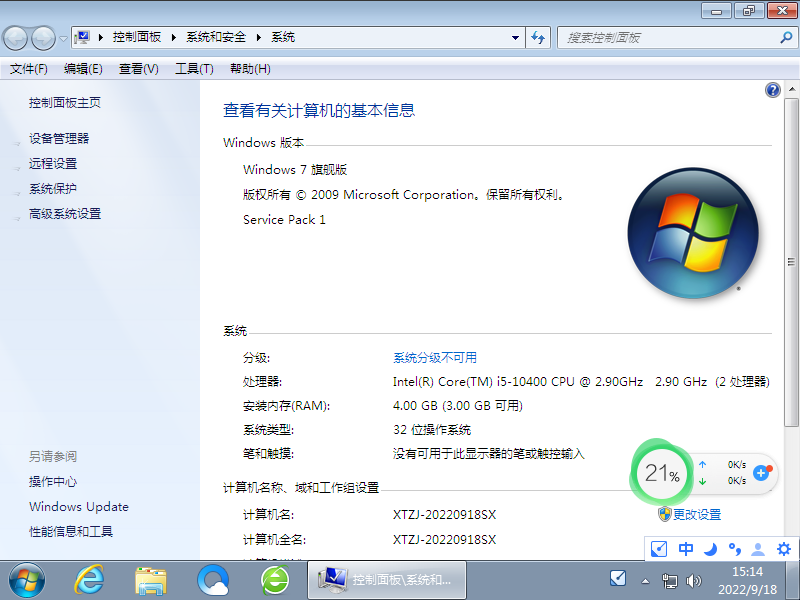Click the blue plus button on speed widget
Viewport: 800px width, 600px height.
[761, 473]
